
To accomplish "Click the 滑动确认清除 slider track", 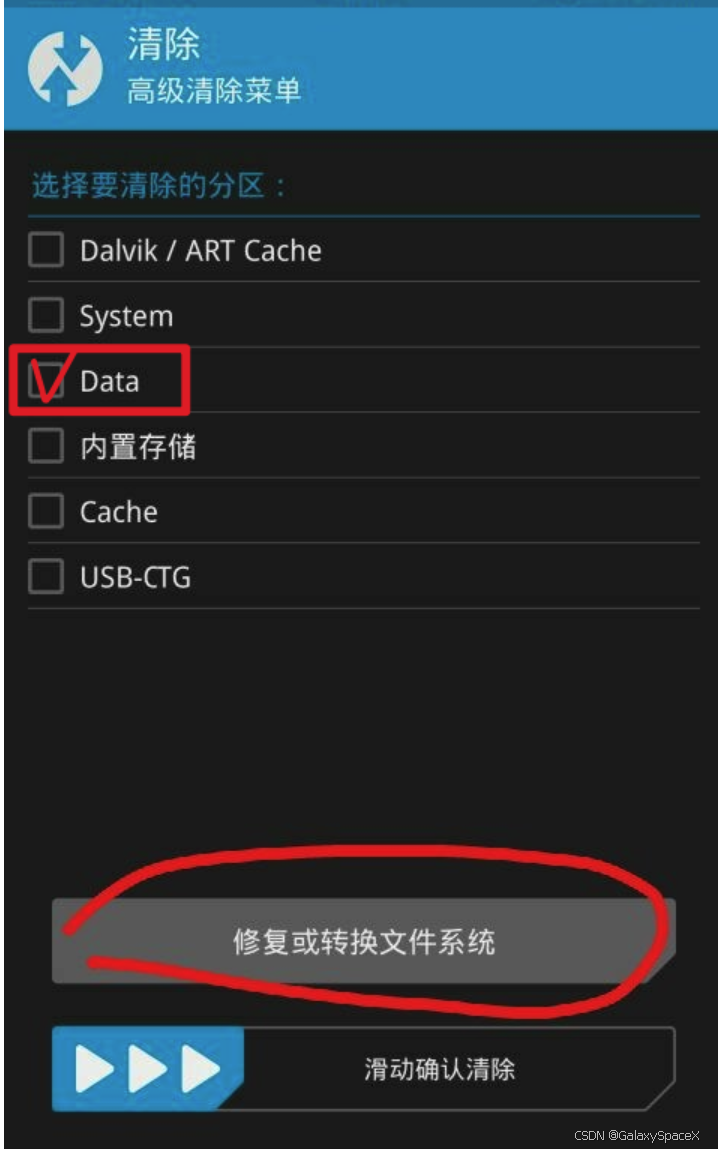I will 363,1069.
